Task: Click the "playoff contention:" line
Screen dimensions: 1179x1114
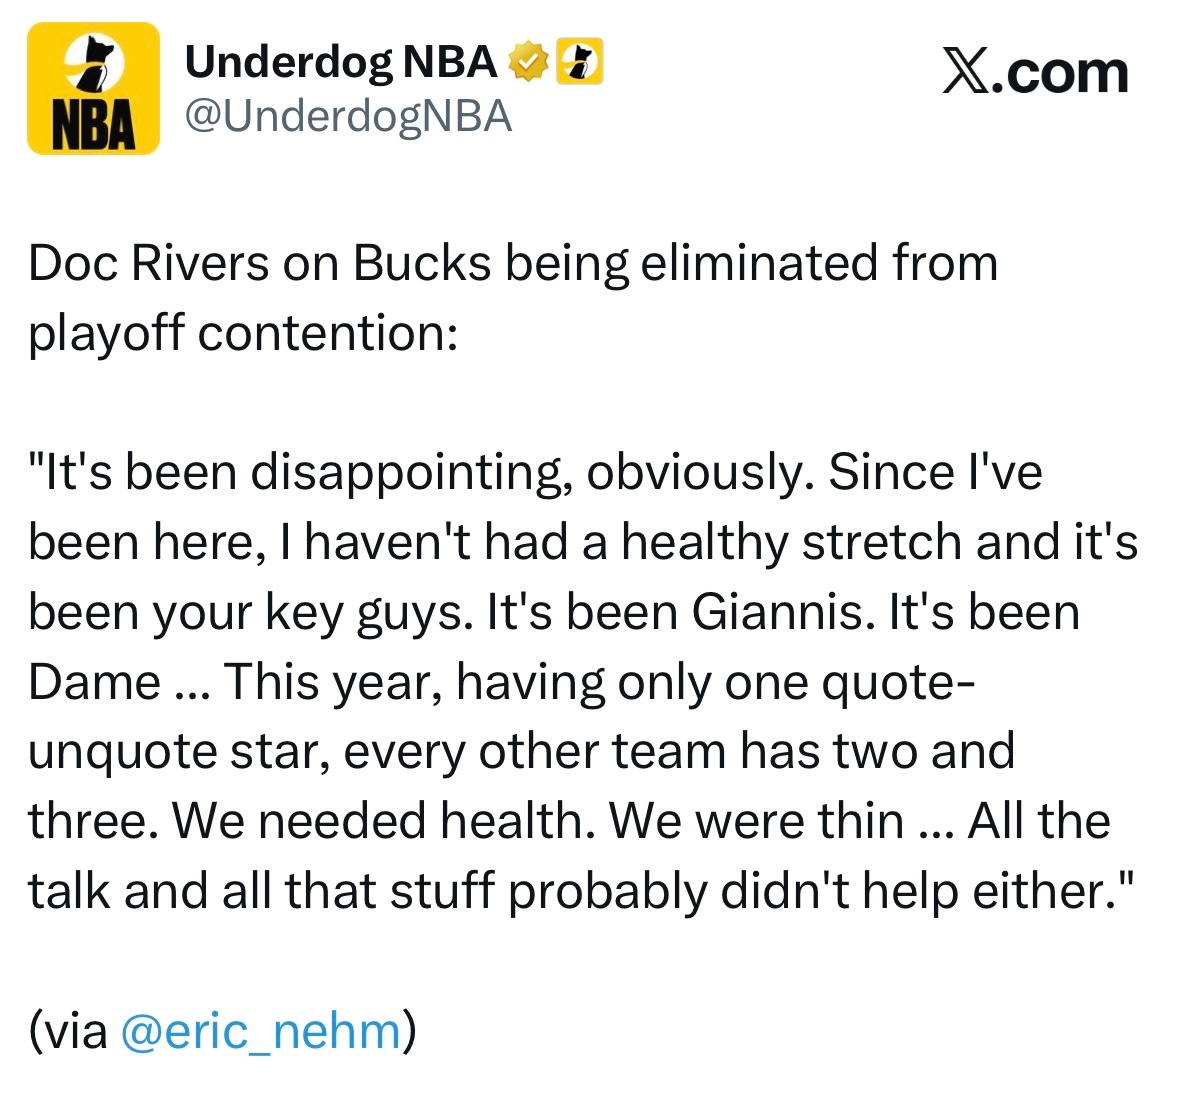Action: 244,334
